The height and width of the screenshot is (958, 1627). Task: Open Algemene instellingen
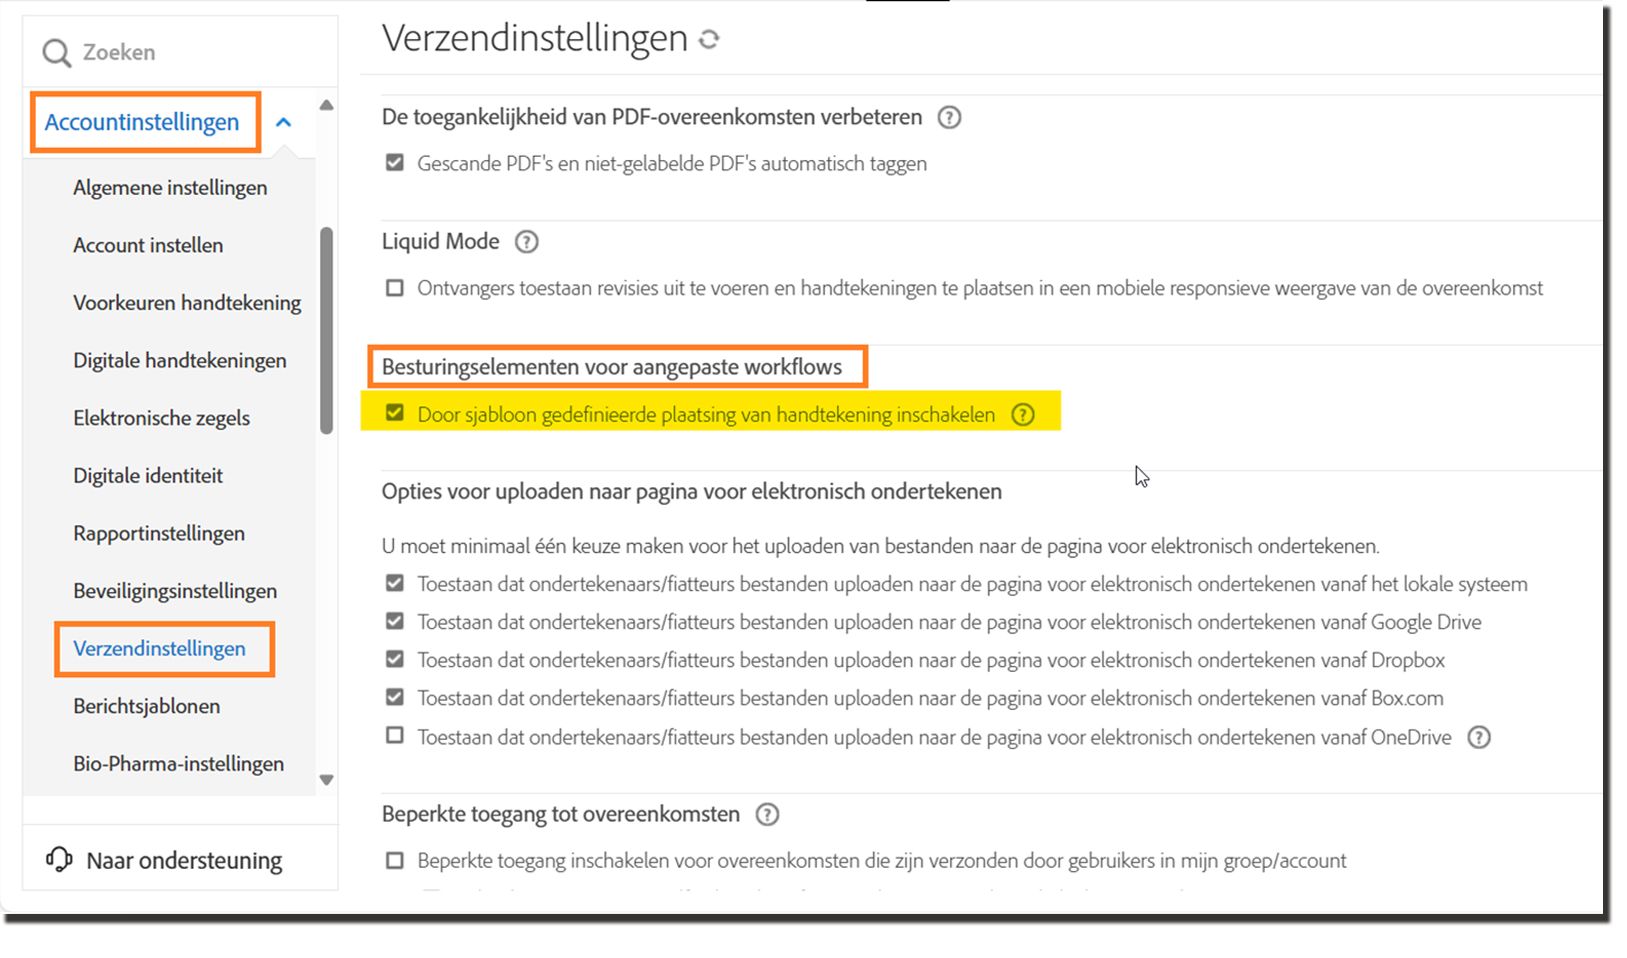pyautogui.click(x=170, y=188)
